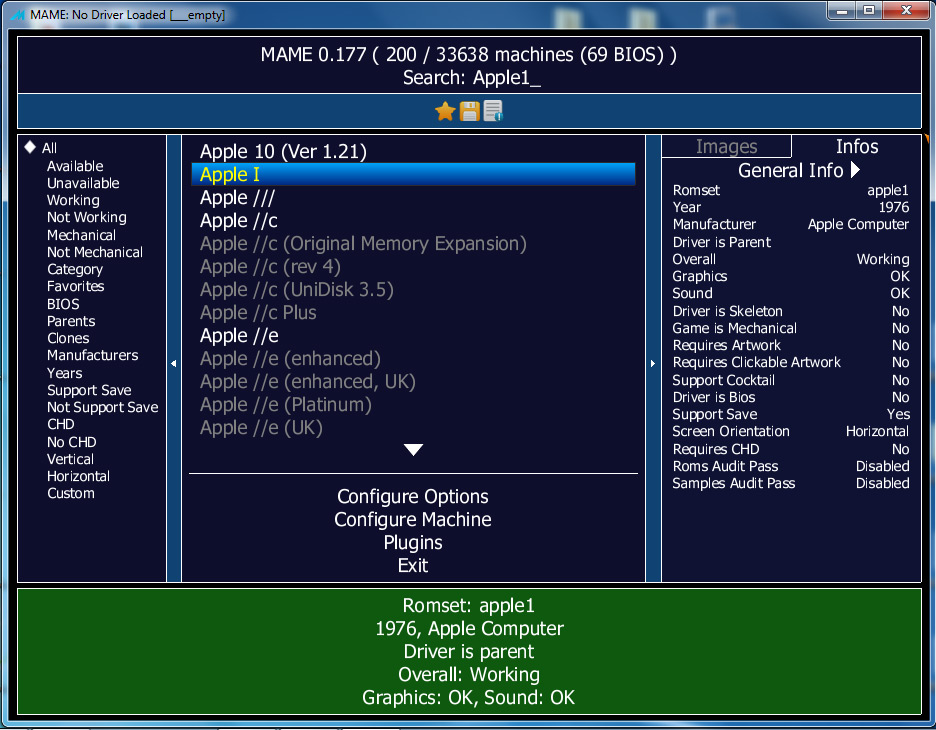Screen dimensions: 936x730
Task: Click the Screen Orientation Horizontal row
Action: pyautogui.click(x=790, y=432)
